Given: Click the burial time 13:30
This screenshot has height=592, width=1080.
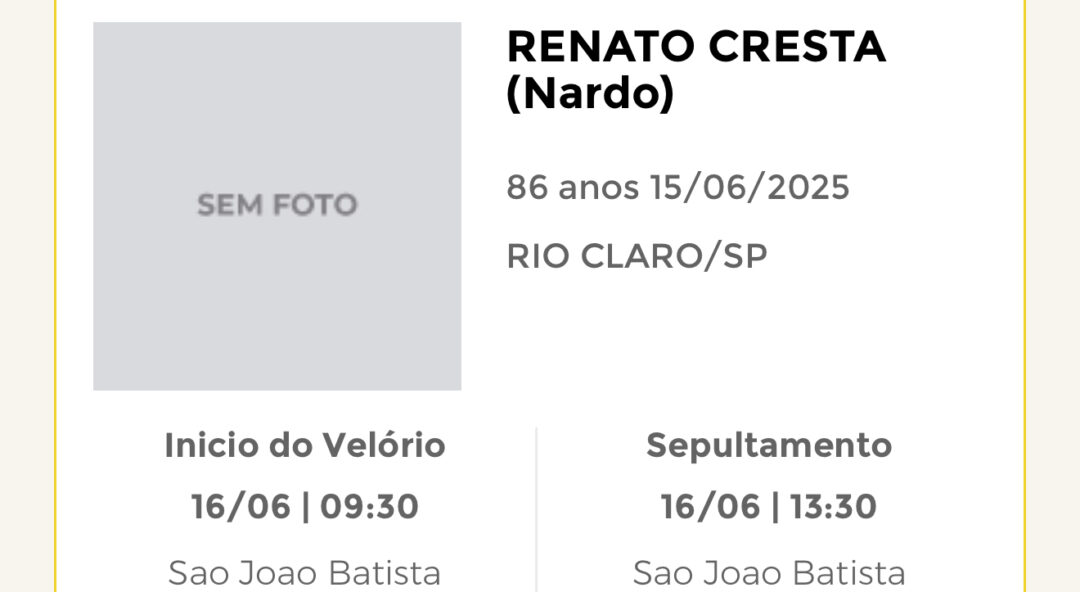Looking at the screenshot, I should (x=833, y=507).
